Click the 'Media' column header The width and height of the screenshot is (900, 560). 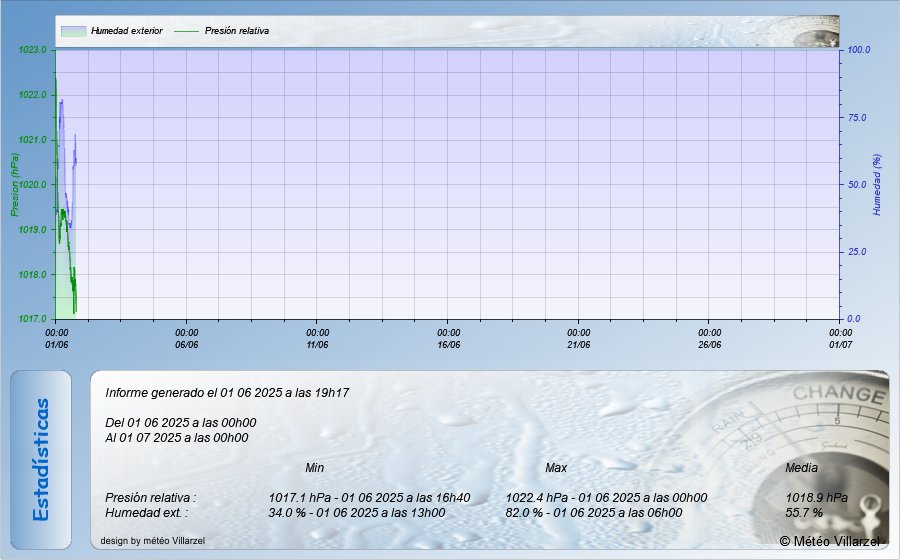click(x=801, y=468)
